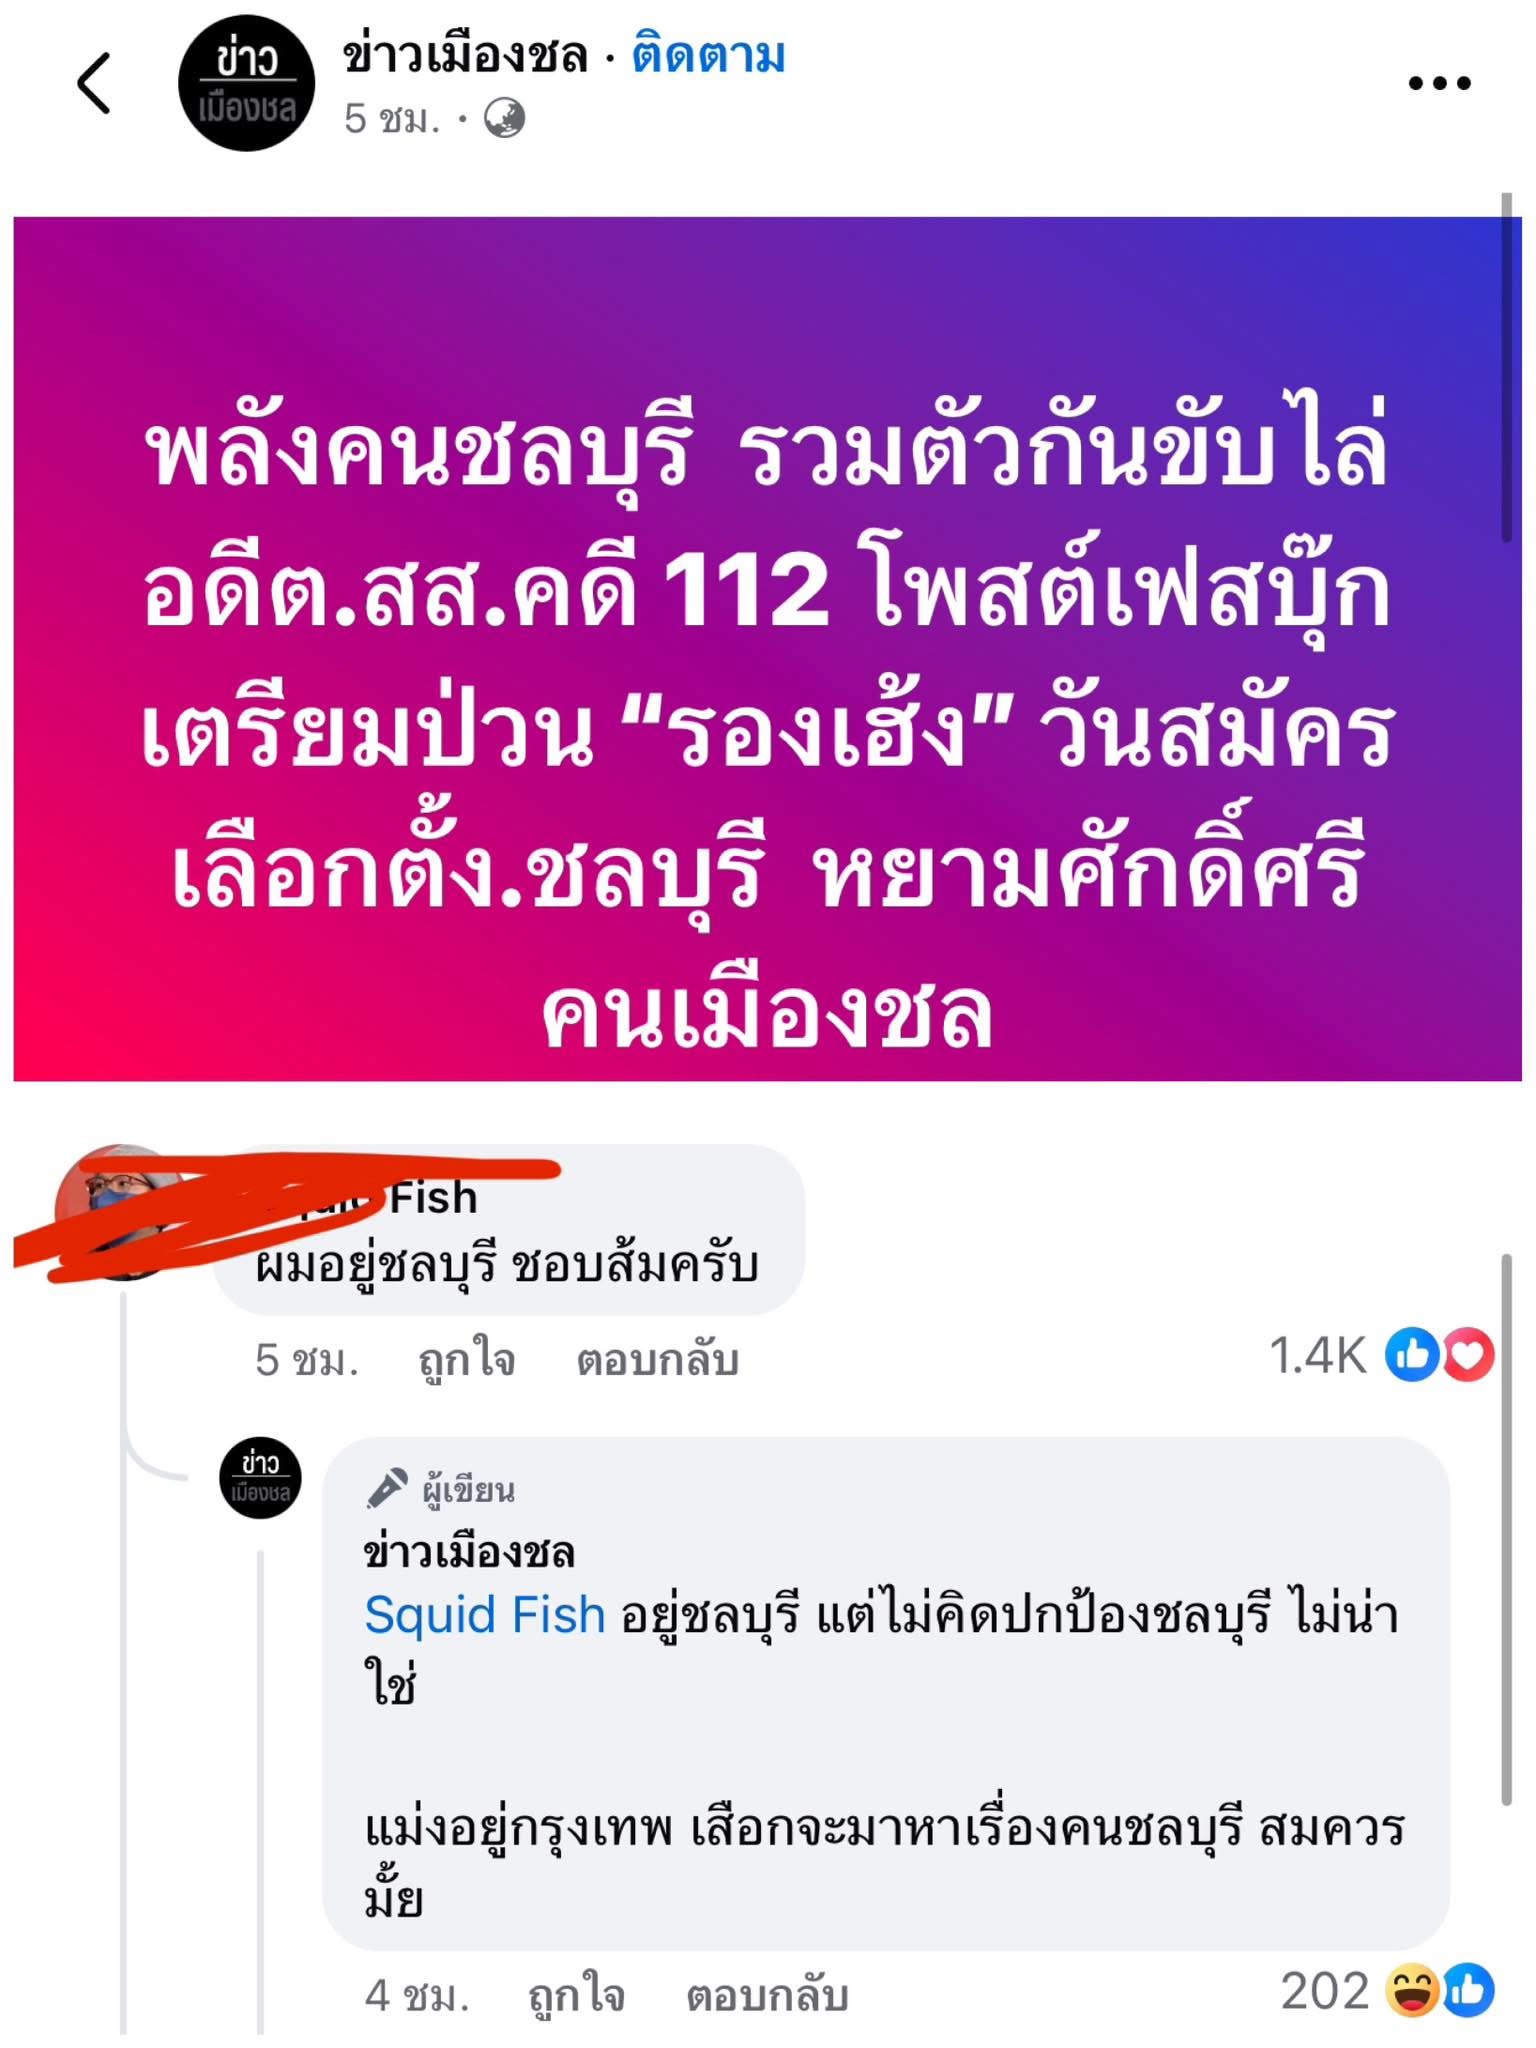1536x2048 pixels.
Task: Open the author reply's small avatar
Action: pyautogui.click(x=260, y=1478)
